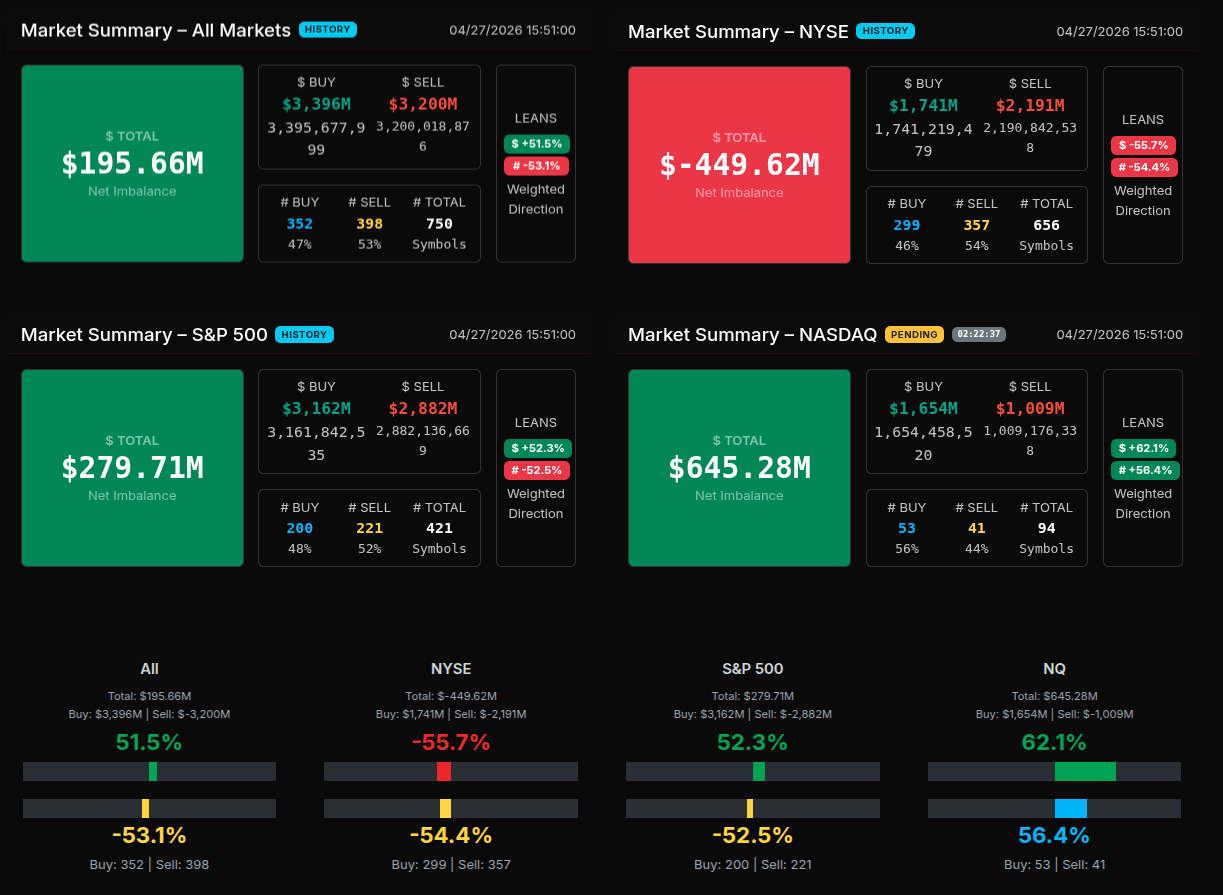1223x895 pixels.
Task: Select the $ +62.1% NASDAQ lean badge
Action: pos(1143,448)
